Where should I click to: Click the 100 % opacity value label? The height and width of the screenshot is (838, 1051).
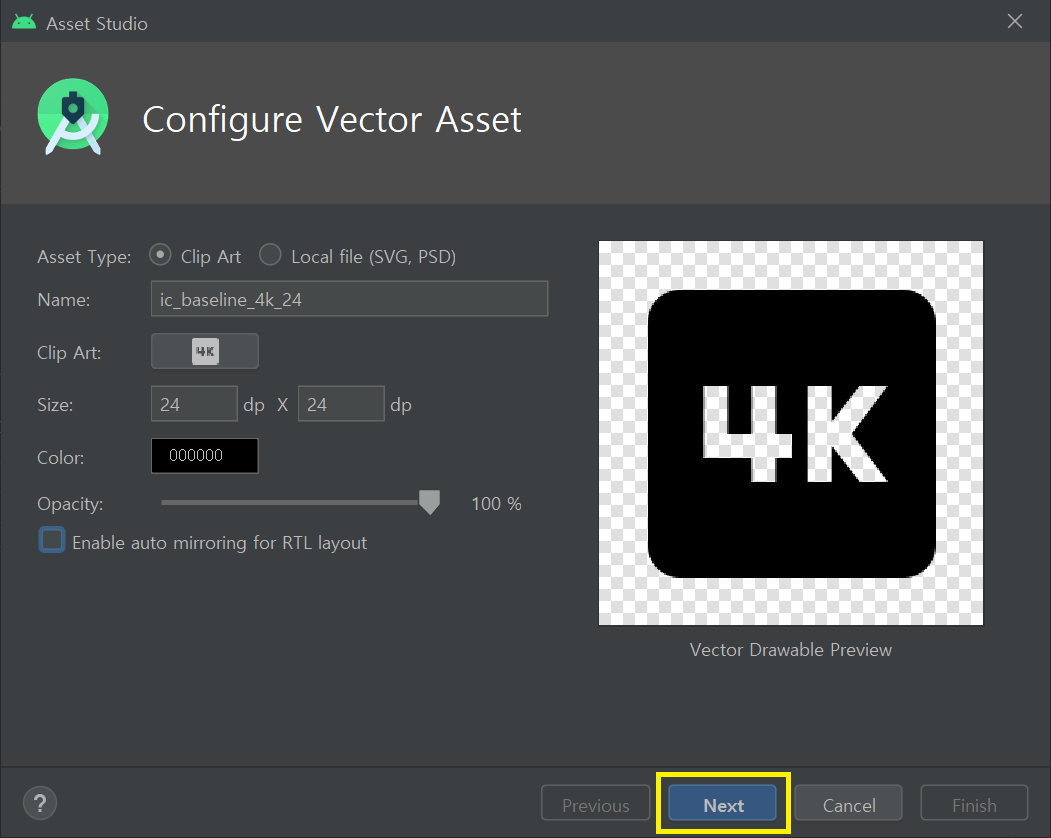[x=496, y=504]
